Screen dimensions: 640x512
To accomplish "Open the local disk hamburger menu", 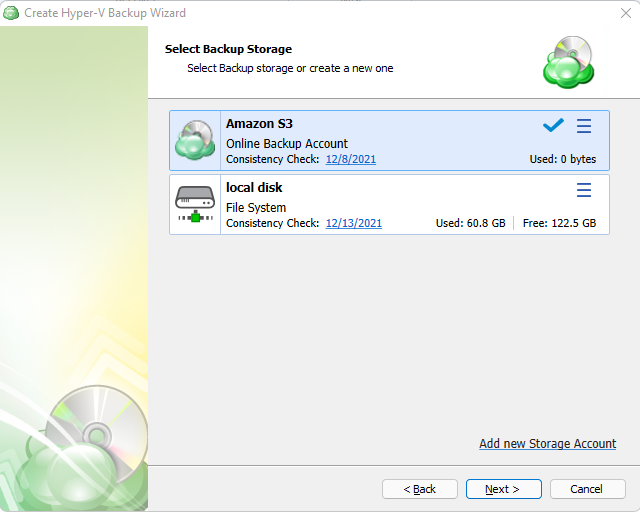I will (x=584, y=190).
